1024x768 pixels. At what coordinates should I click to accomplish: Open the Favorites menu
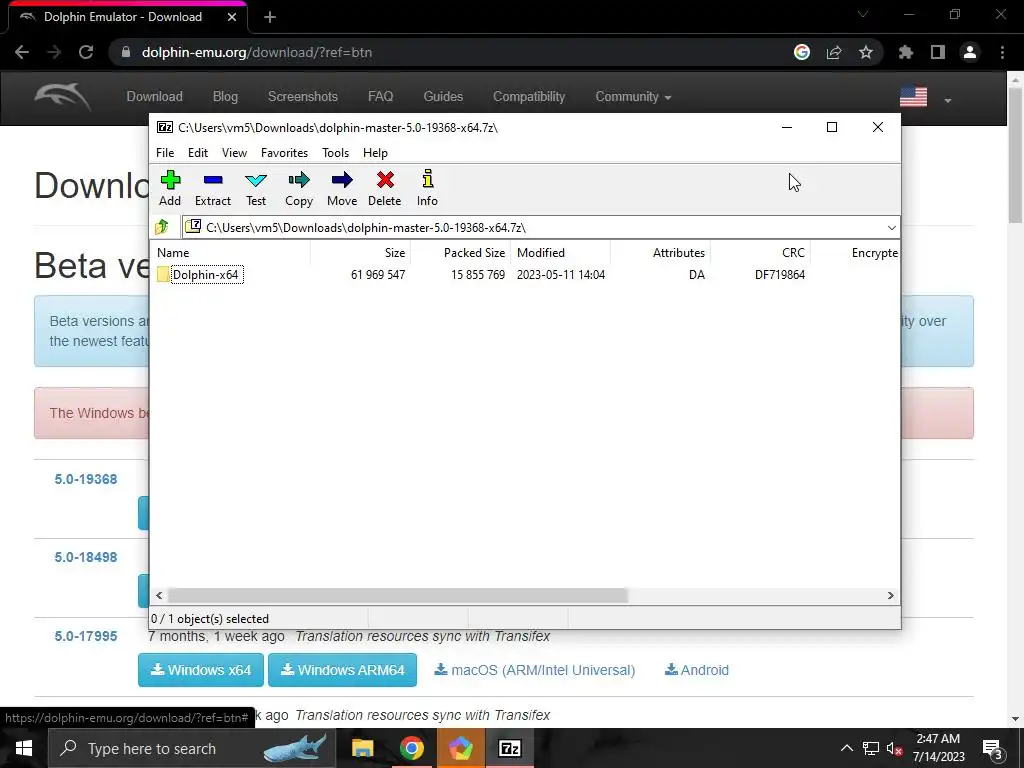[x=284, y=153]
